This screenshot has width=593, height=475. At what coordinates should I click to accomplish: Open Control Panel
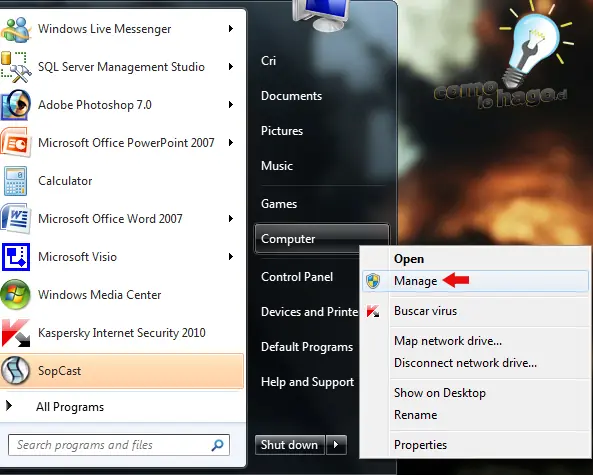(297, 277)
